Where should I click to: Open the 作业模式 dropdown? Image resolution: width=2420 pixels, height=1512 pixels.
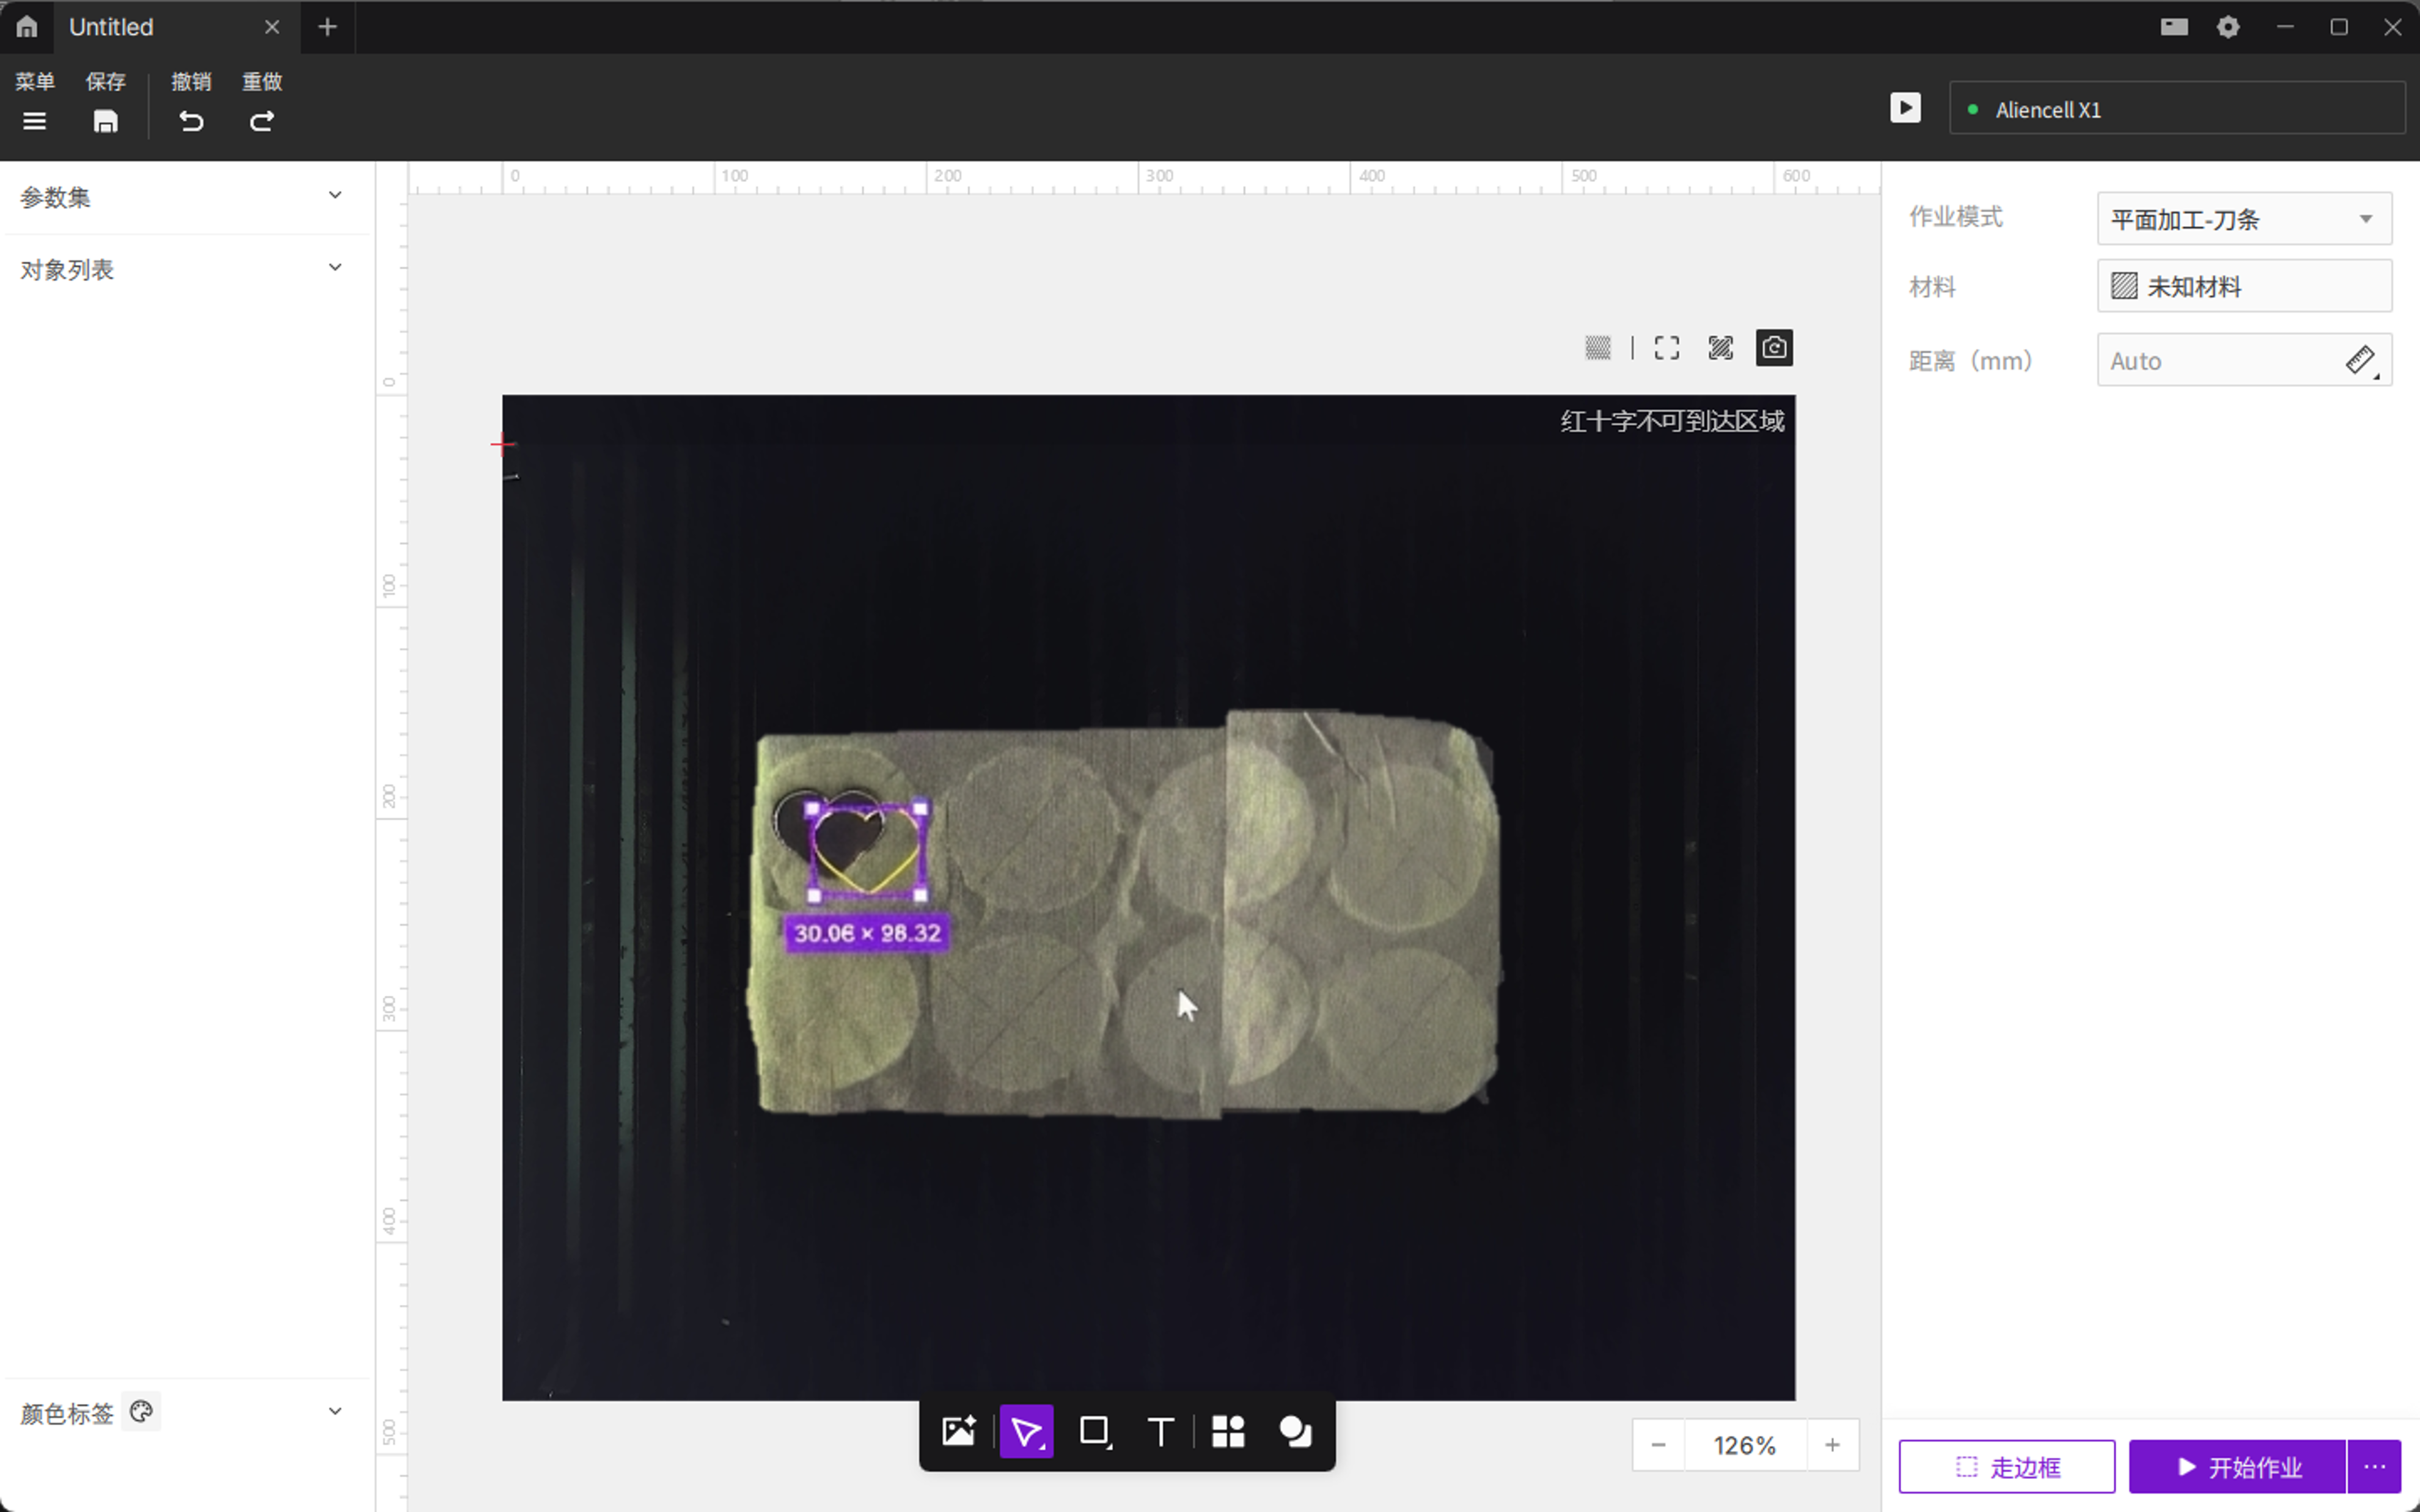(2243, 219)
